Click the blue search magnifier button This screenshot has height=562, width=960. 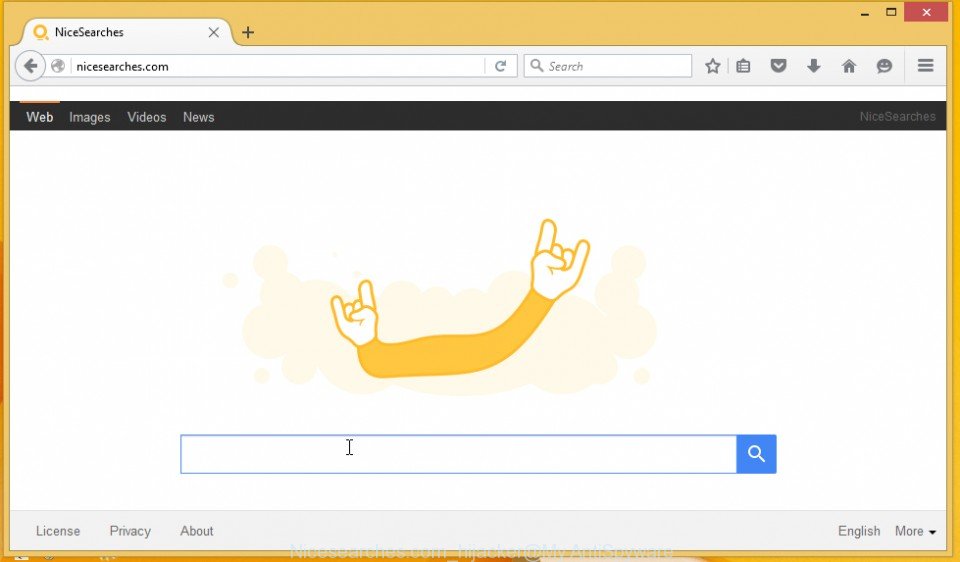[x=756, y=454]
